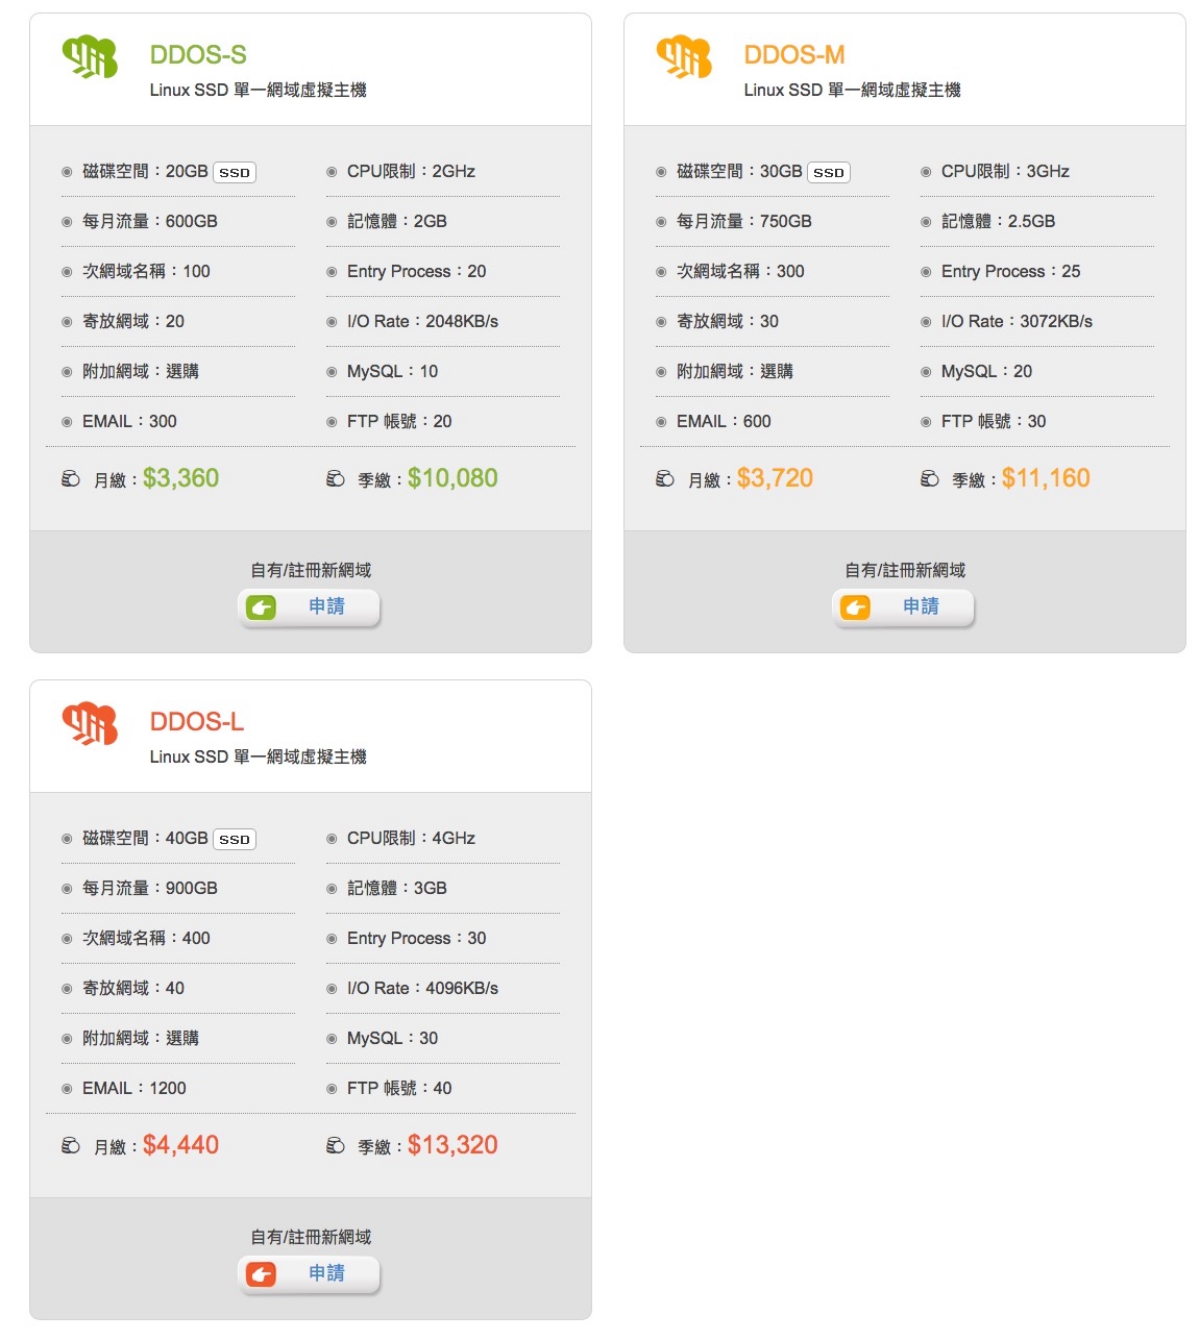Click the DDOS-L monthly price $4,440
The height and width of the screenshot is (1341, 1200).
pos(181,1145)
